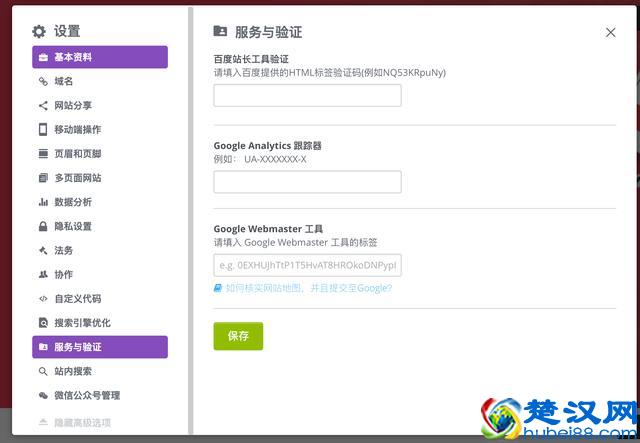Click the book icon before the sitemap help link
Screen dimensions: 640x443
(x=218, y=288)
